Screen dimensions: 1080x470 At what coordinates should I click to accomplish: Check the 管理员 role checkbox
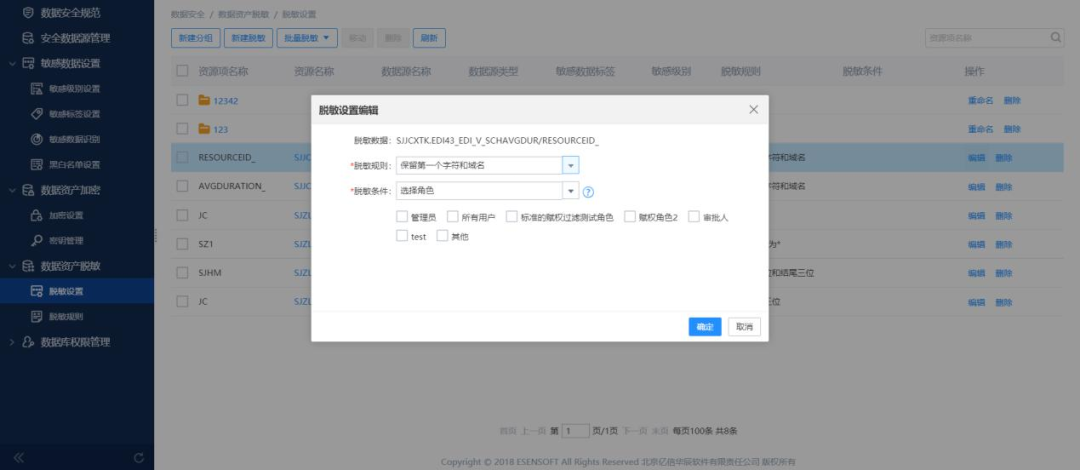click(402, 216)
